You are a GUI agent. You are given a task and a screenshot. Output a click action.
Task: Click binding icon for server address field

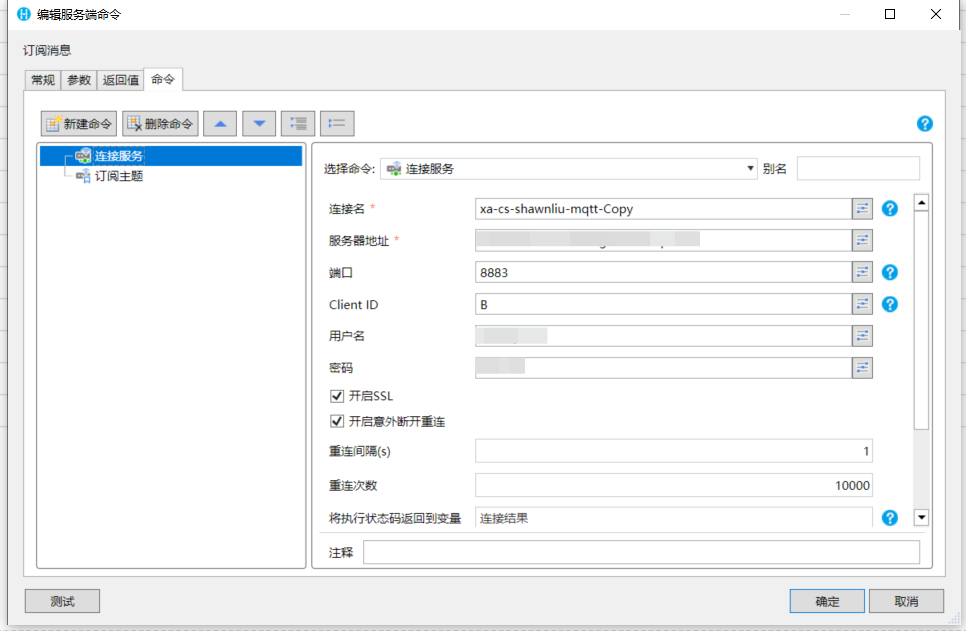862,240
